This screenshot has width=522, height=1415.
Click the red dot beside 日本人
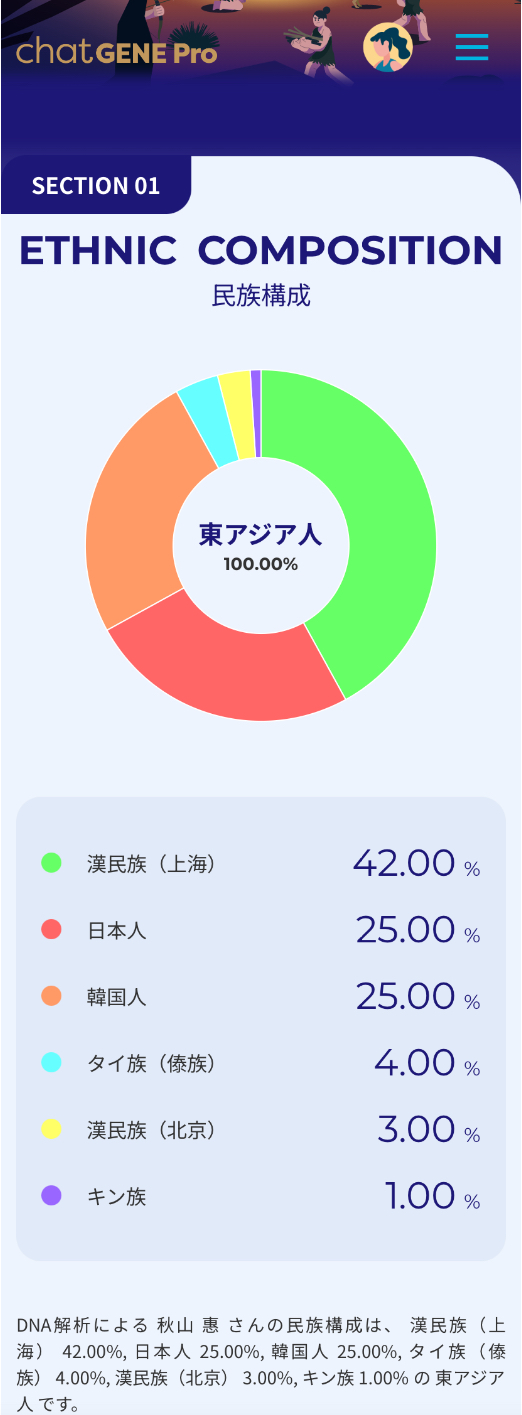51,929
